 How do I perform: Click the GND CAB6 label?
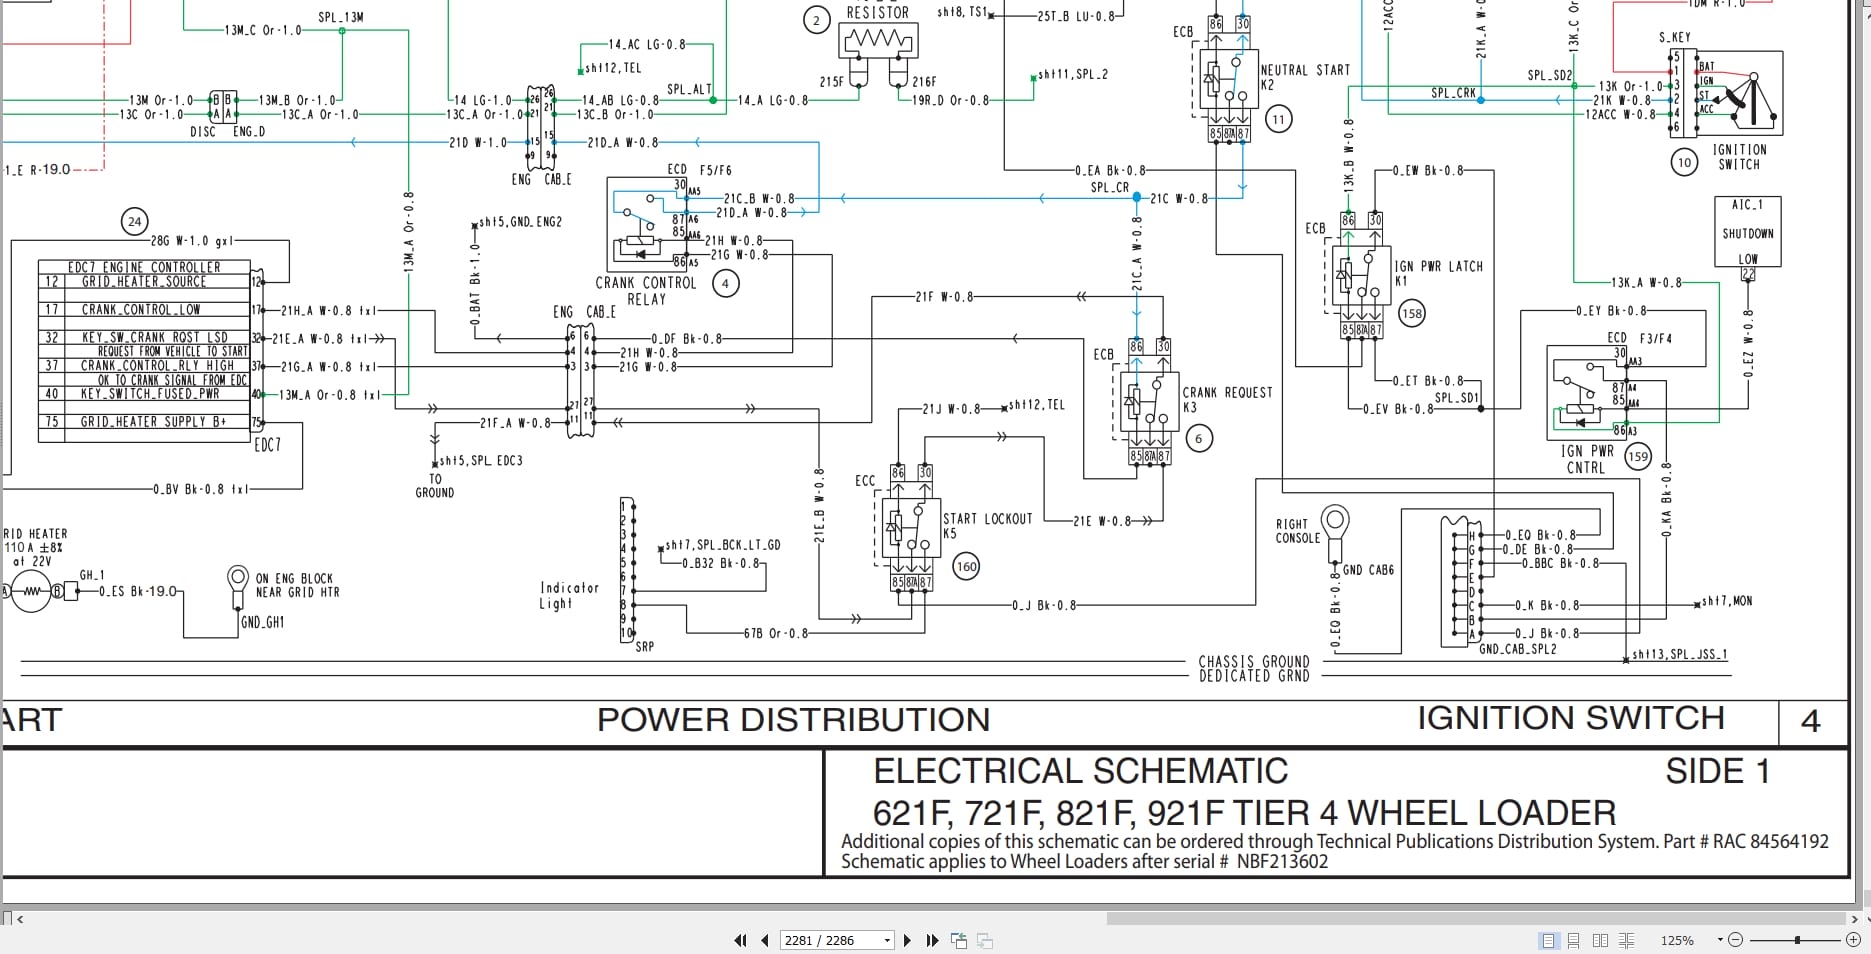1368,570
